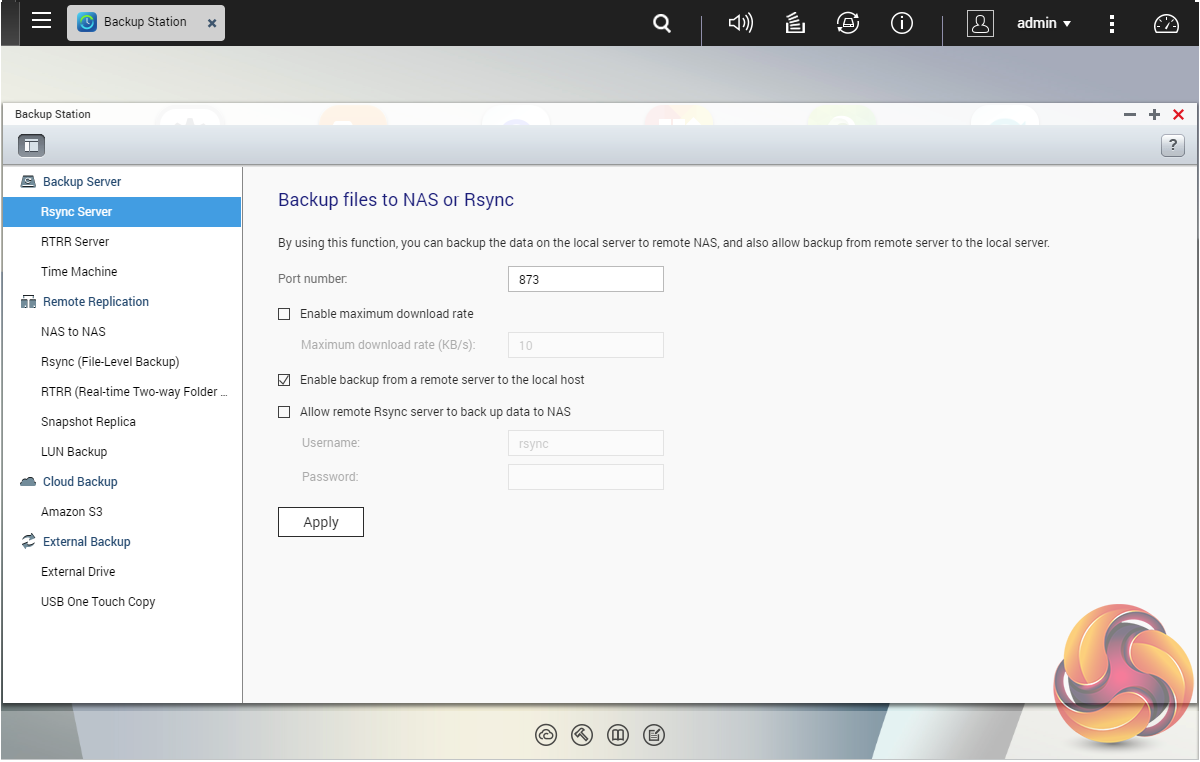The image size is (1200, 762).
Task: Allow remote Rsync server to back up data
Action: click(x=284, y=412)
